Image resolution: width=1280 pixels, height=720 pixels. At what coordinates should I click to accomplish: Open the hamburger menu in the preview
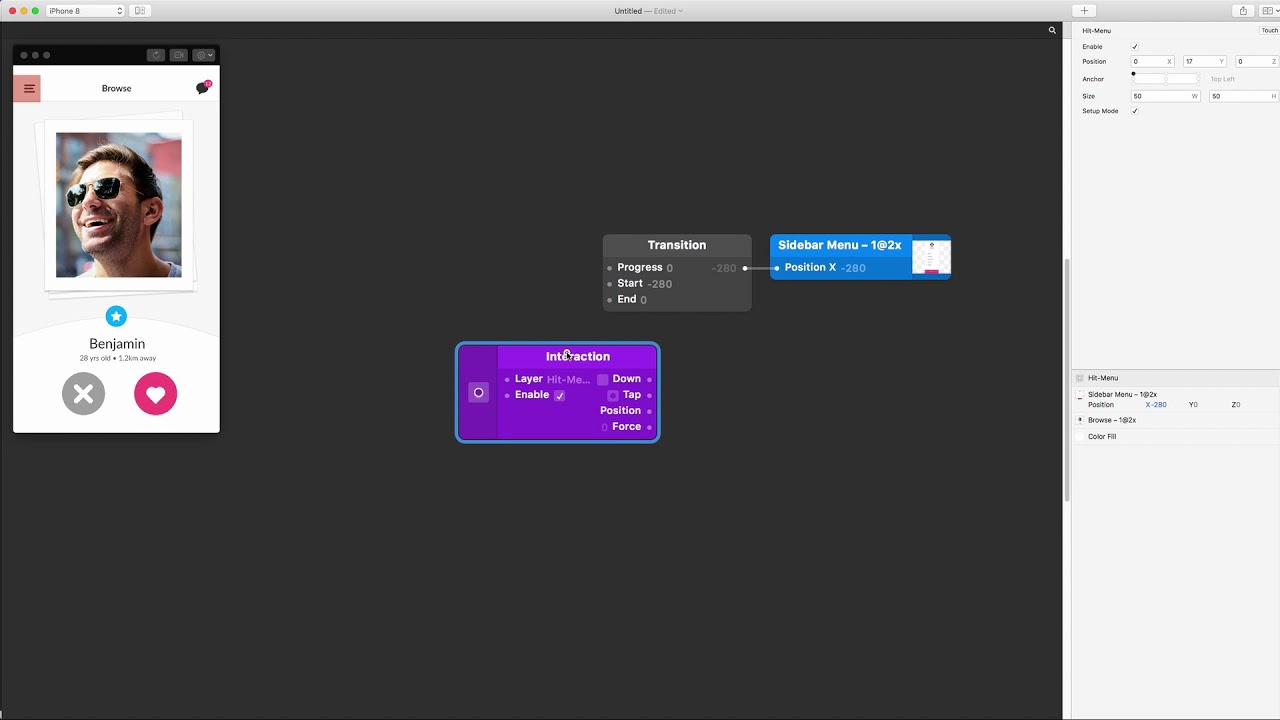[28, 88]
